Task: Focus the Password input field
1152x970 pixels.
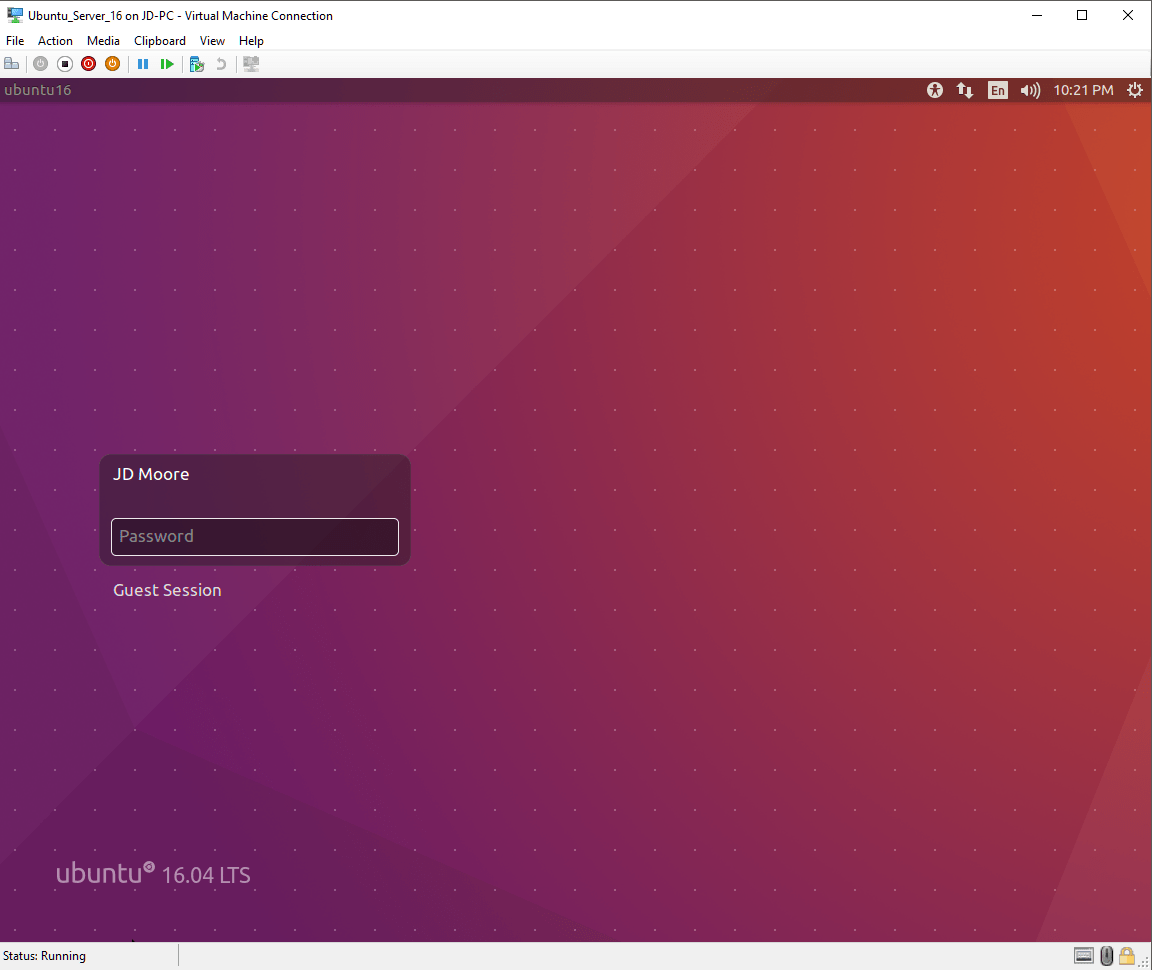Action: pos(255,536)
